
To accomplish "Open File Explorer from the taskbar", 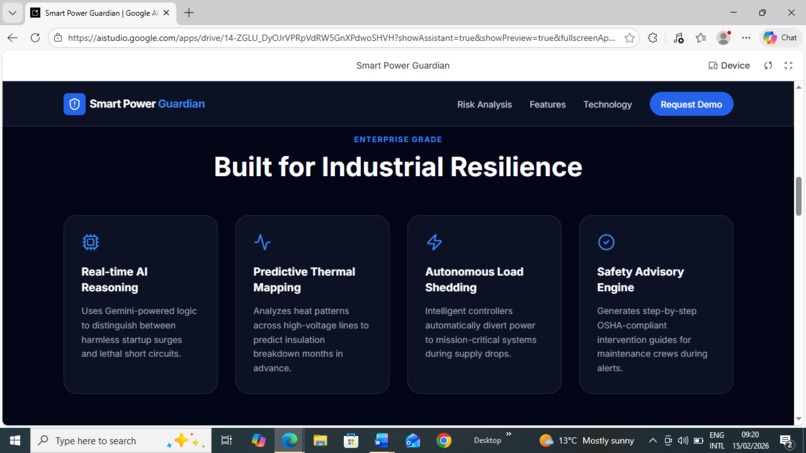I will 320,441.
